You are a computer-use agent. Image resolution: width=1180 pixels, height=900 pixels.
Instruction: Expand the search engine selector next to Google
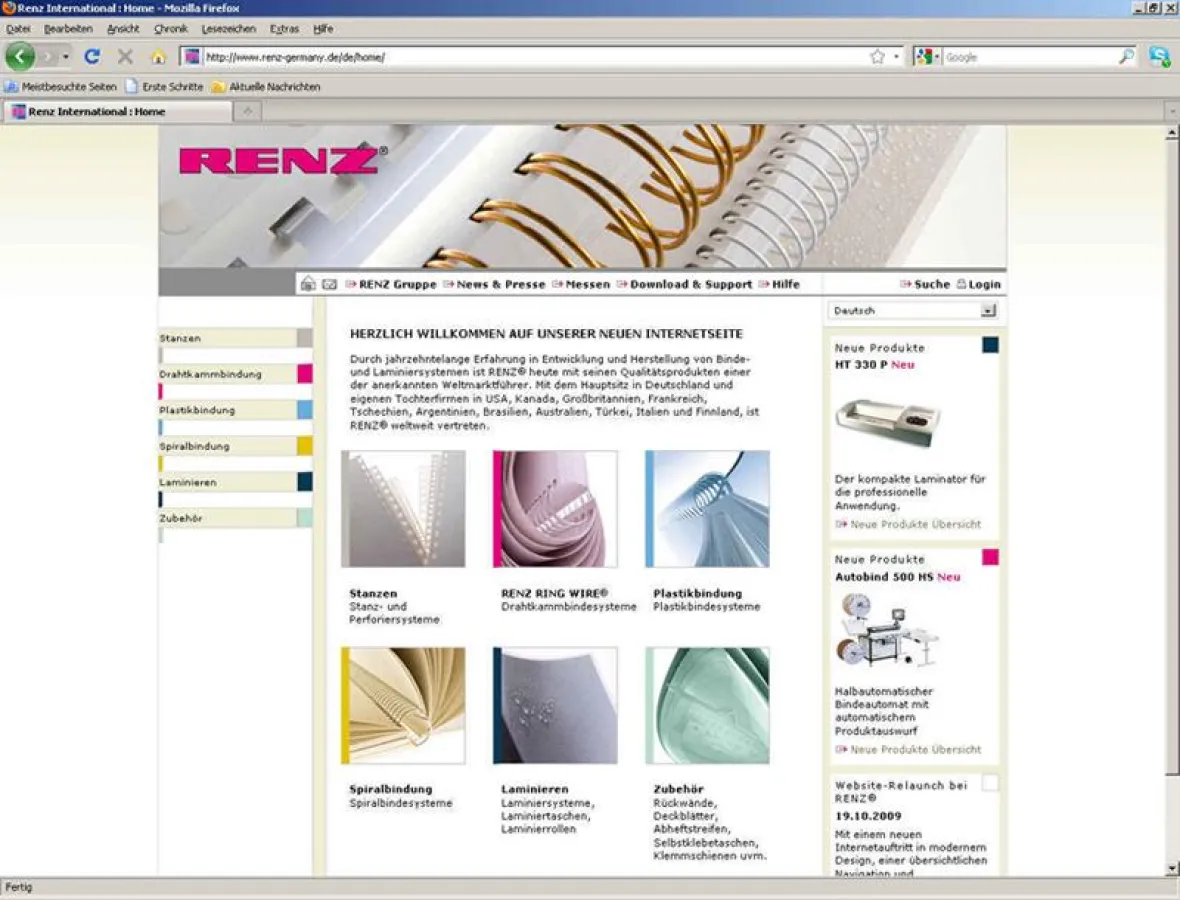pos(936,56)
